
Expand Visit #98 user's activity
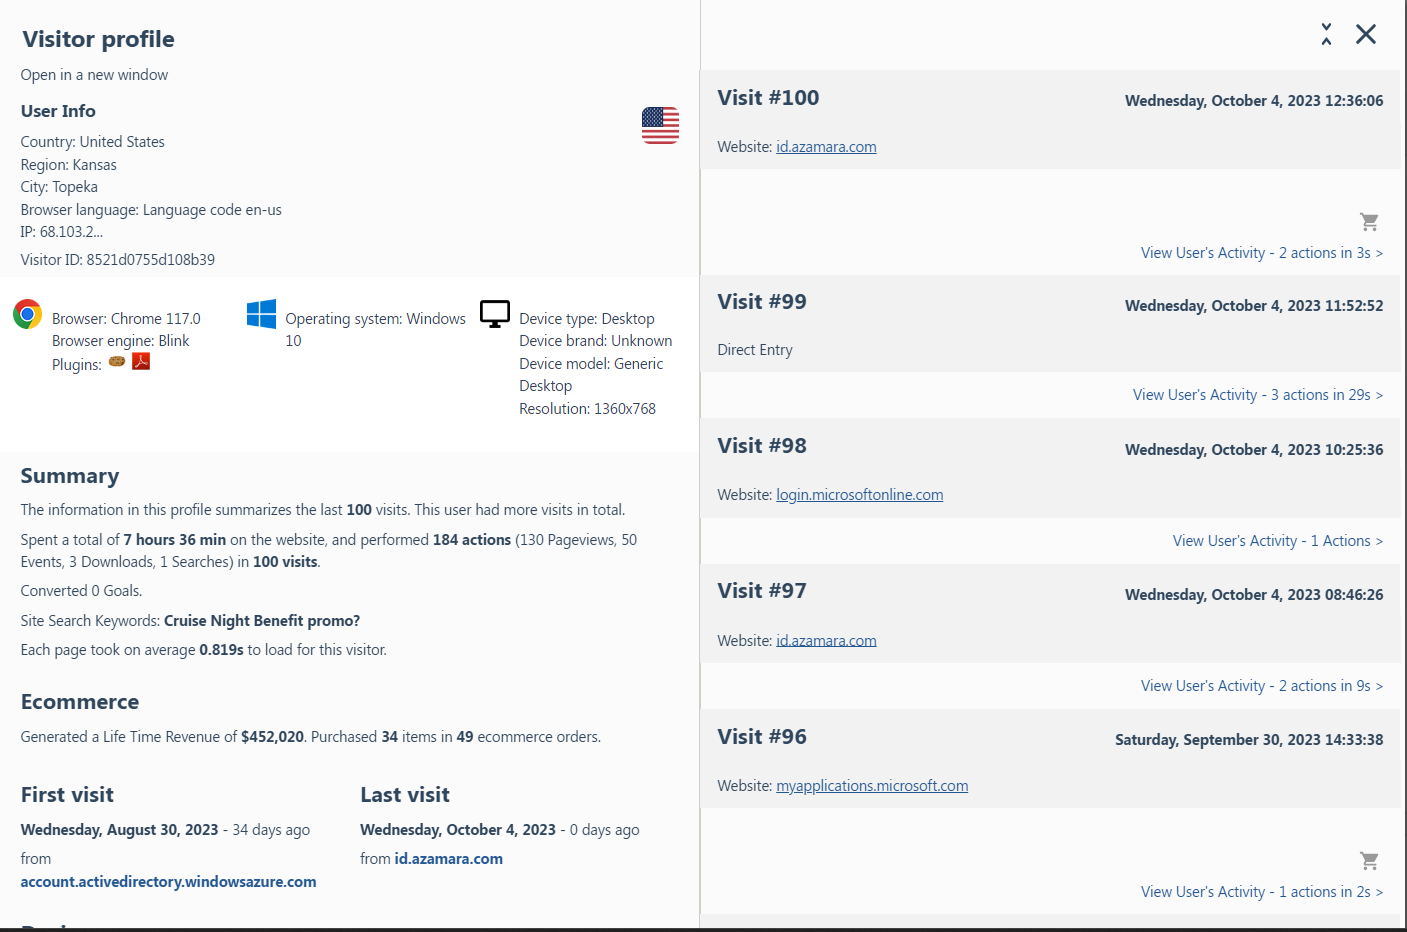1277,541
